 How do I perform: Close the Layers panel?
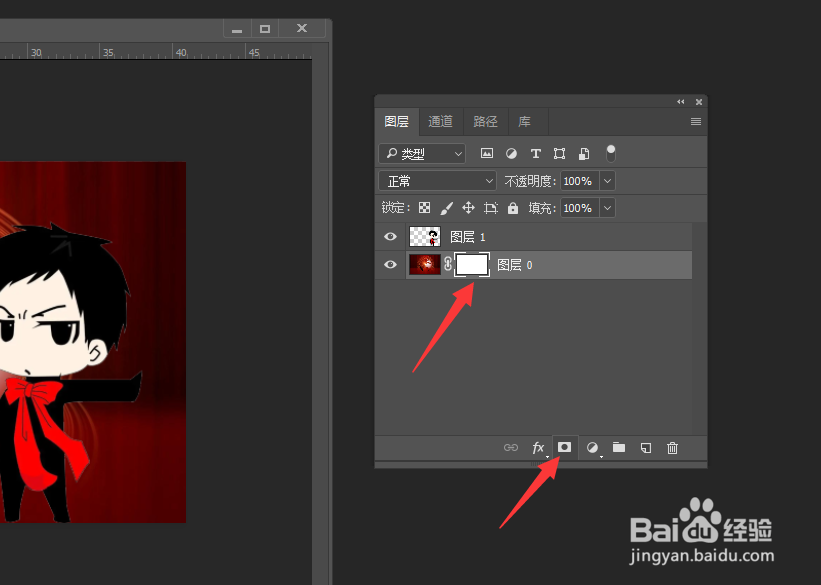698,102
